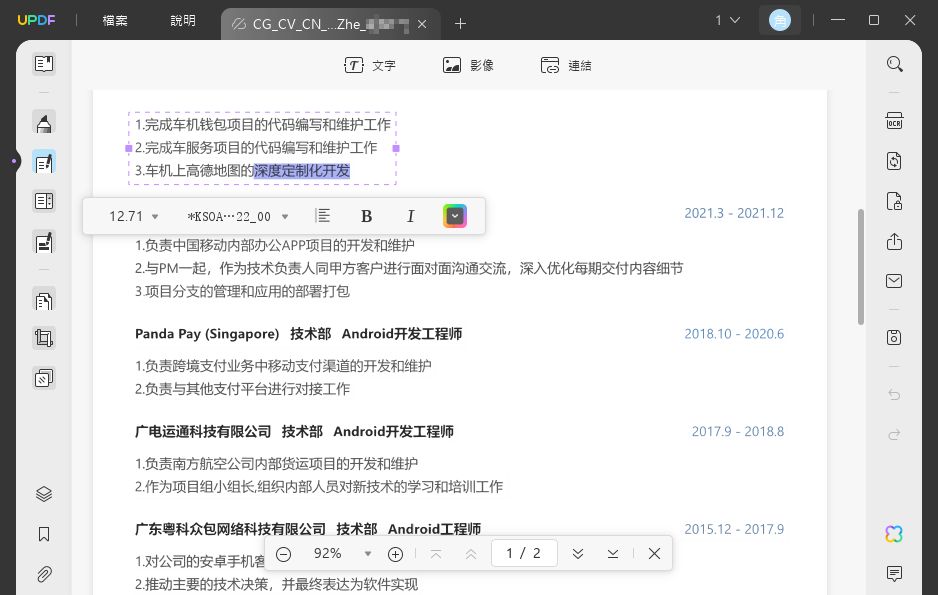Select the Comment highlighter tool
This screenshot has height=595, width=938.
(x=44, y=123)
